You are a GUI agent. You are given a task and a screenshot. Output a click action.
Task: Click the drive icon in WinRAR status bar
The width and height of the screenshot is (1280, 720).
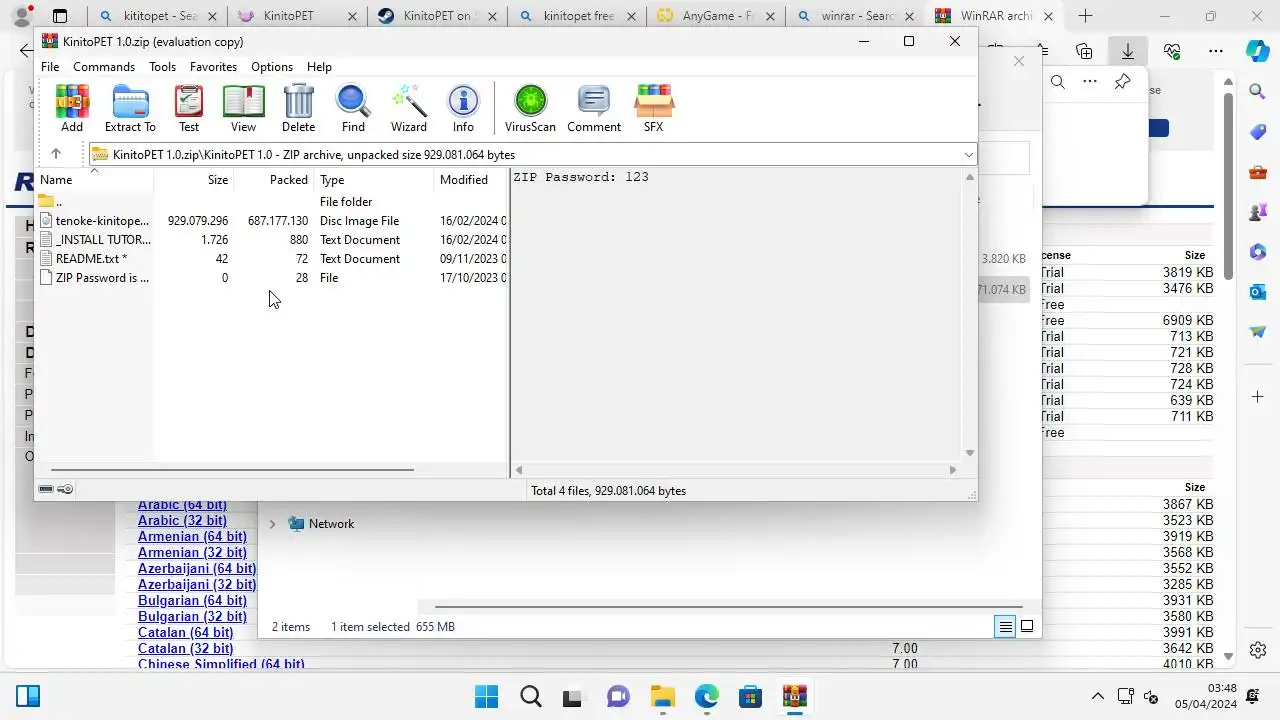click(46, 489)
